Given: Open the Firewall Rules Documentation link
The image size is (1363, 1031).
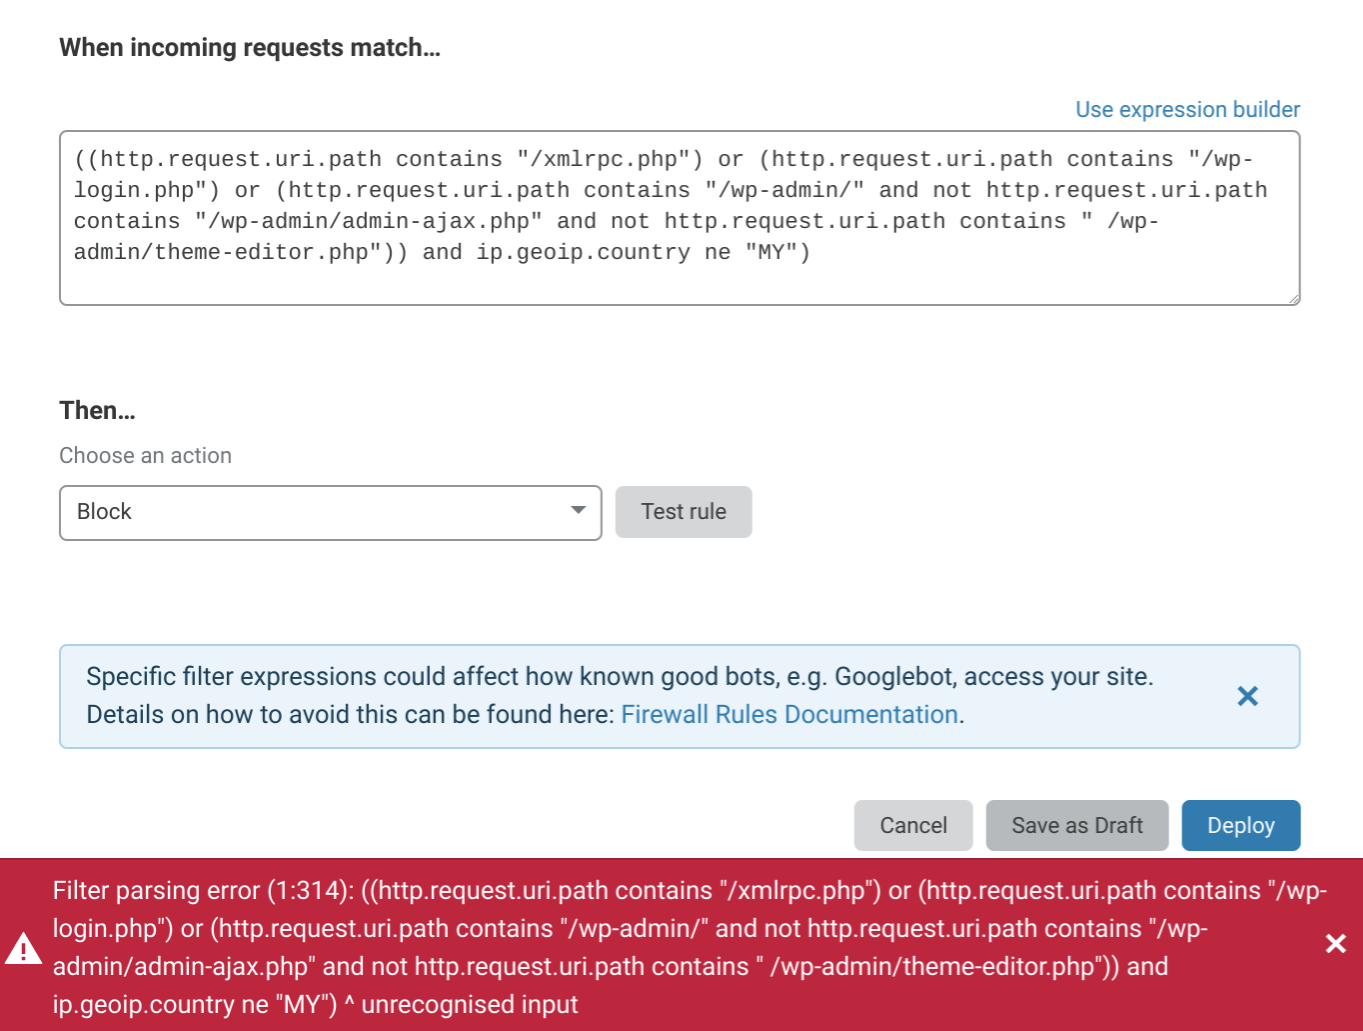Looking at the screenshot, I should (x=790, y=714).
